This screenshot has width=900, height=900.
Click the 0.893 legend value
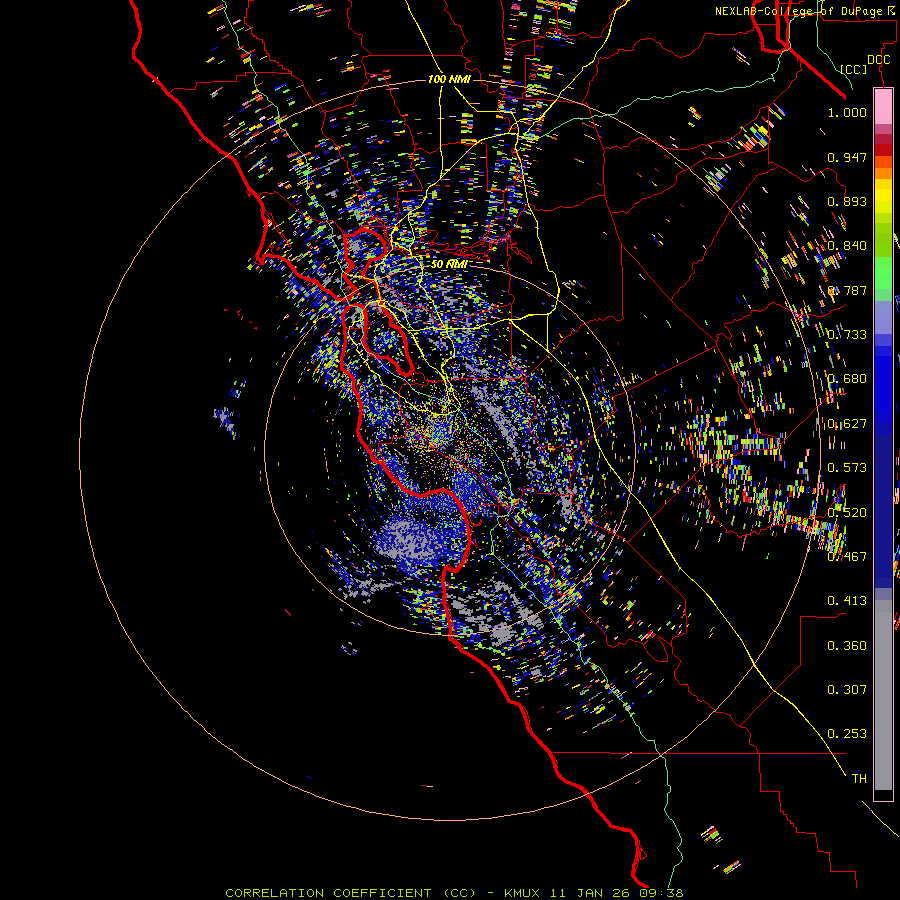pyautogui.click(x=847, y=201)
